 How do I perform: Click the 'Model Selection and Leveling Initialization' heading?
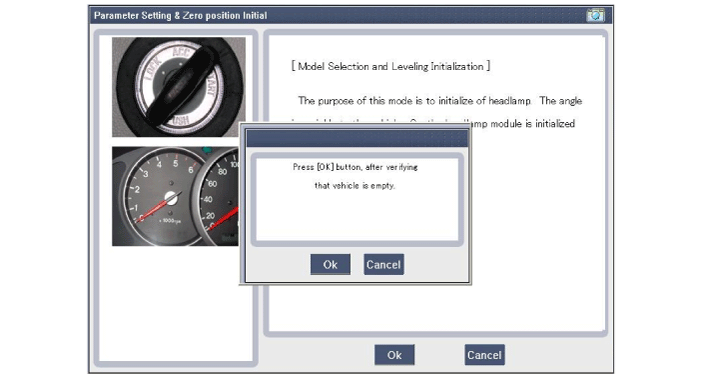[x=391, y=67]
